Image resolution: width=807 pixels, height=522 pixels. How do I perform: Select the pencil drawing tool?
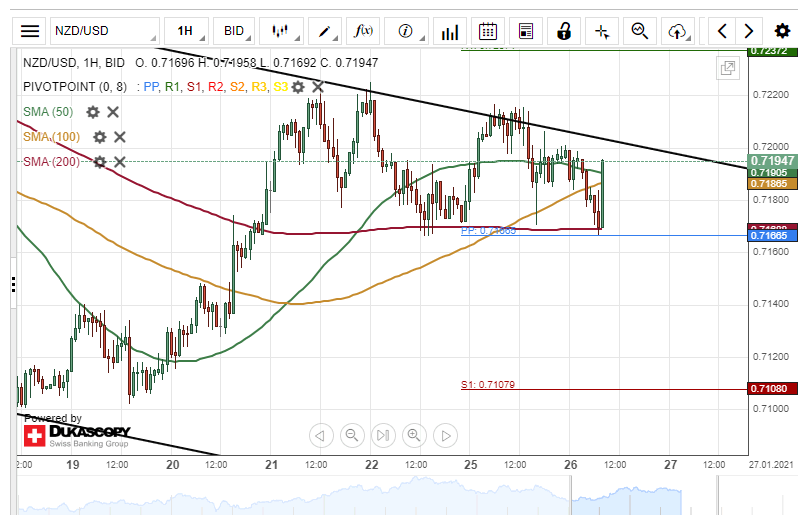[x=325, y=31]
